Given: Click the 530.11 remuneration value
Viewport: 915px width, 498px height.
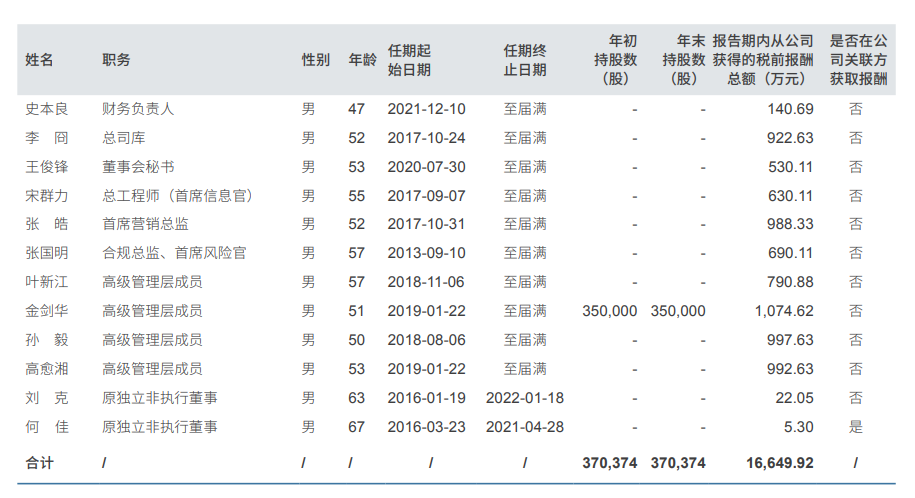Looking at the screenshot, I should 791,167.
